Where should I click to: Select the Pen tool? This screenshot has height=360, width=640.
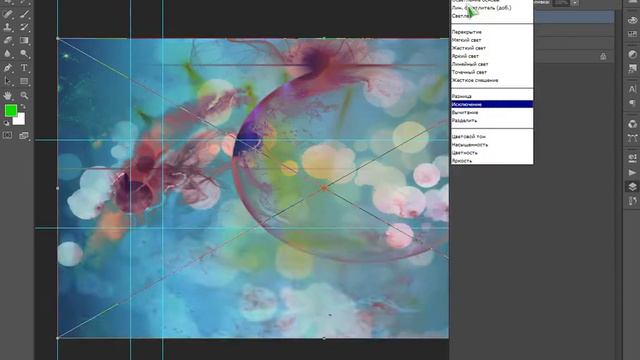coord(8,68)
